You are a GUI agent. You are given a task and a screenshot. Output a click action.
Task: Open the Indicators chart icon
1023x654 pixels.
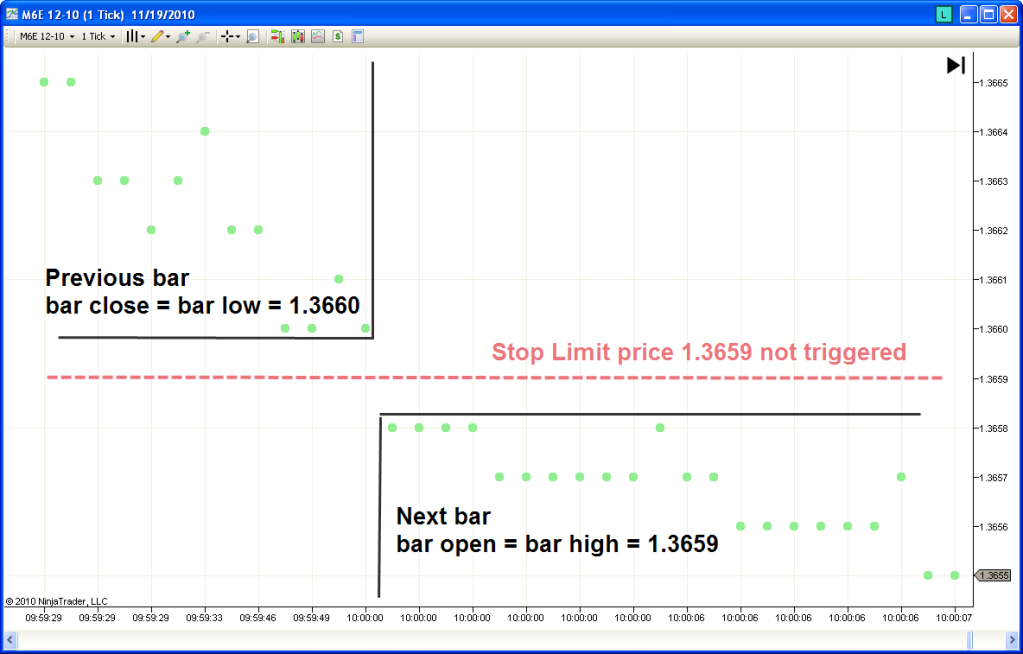[318, 37]
